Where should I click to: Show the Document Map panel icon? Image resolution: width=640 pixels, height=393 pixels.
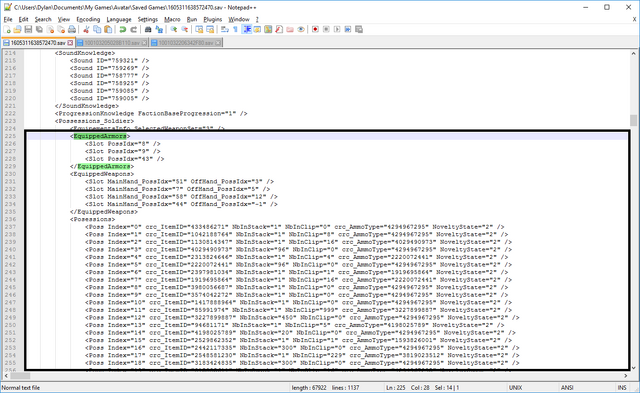click(268, 29)
